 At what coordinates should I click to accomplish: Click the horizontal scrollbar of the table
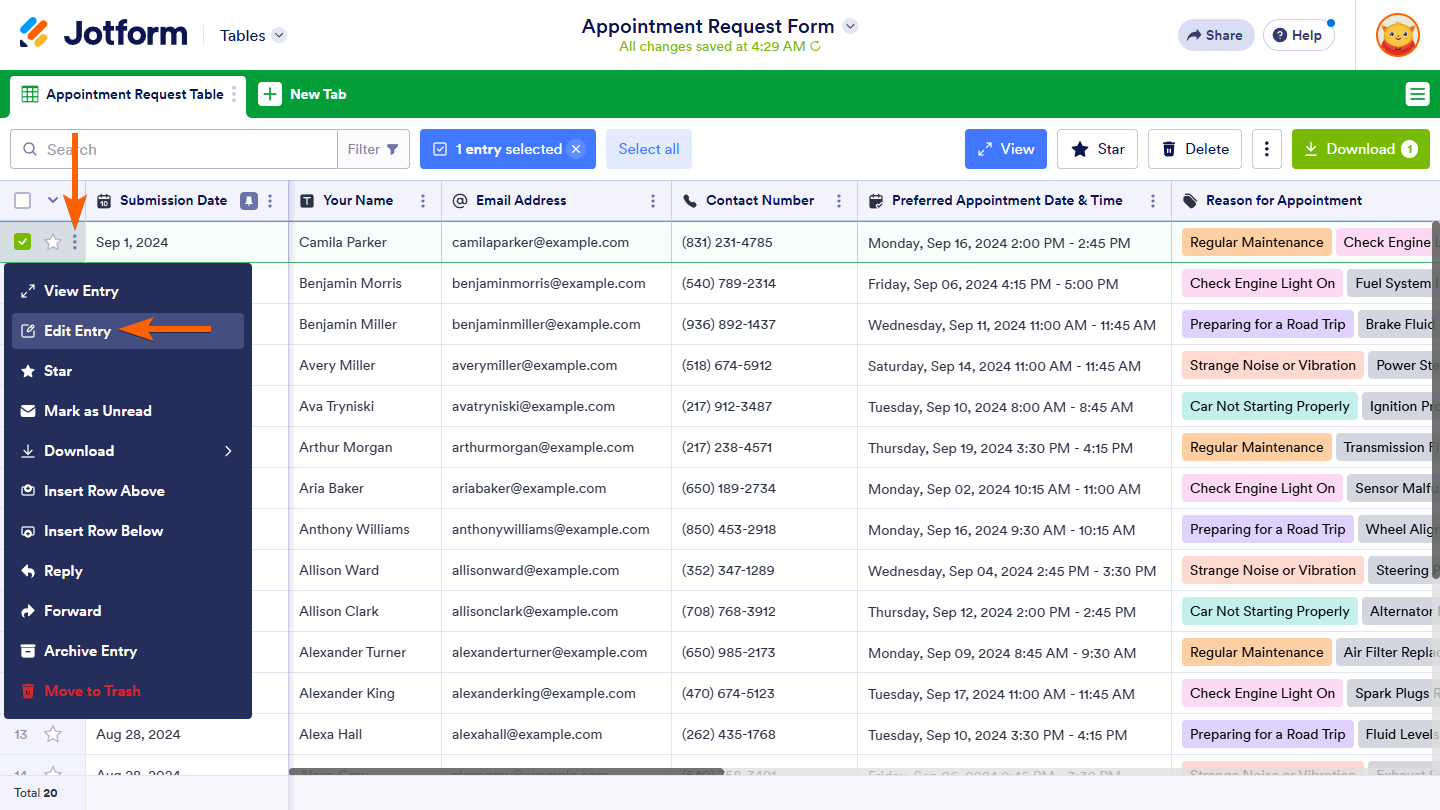click(x=506, y=771)
